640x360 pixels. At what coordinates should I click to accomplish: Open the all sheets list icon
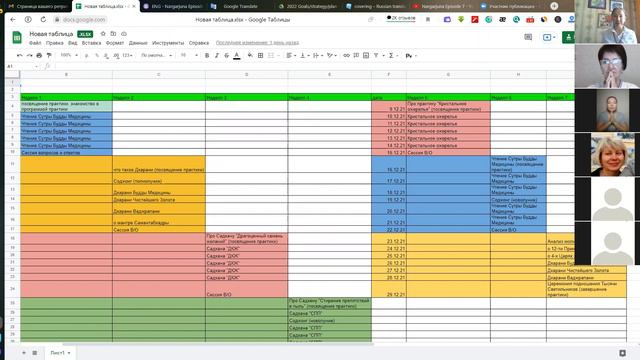35,353
